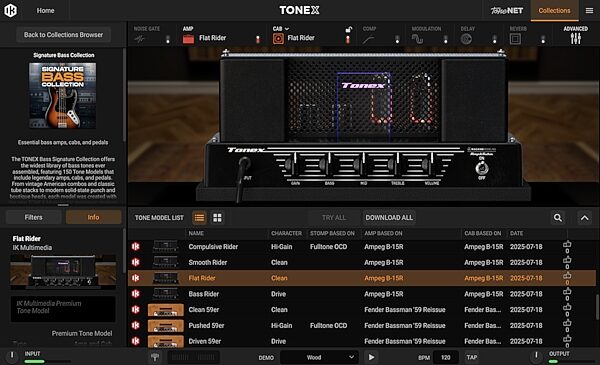Click the Driven 59er tone model name
600x365 pixels.
[205, 341]
